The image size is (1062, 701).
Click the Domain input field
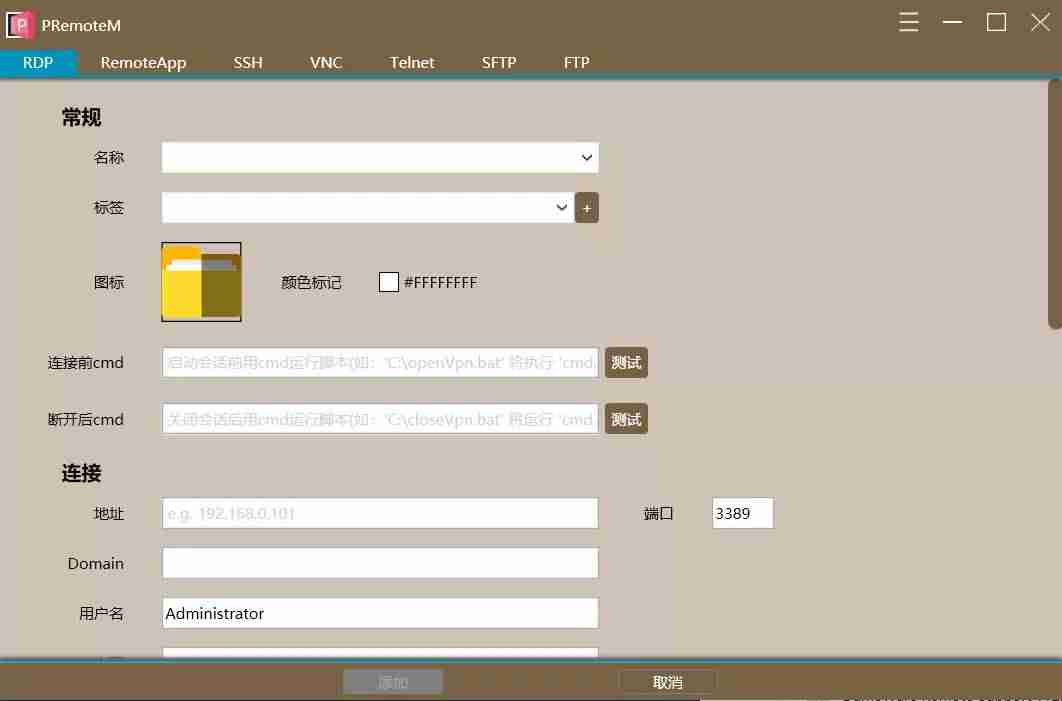[x=380, y=563]
